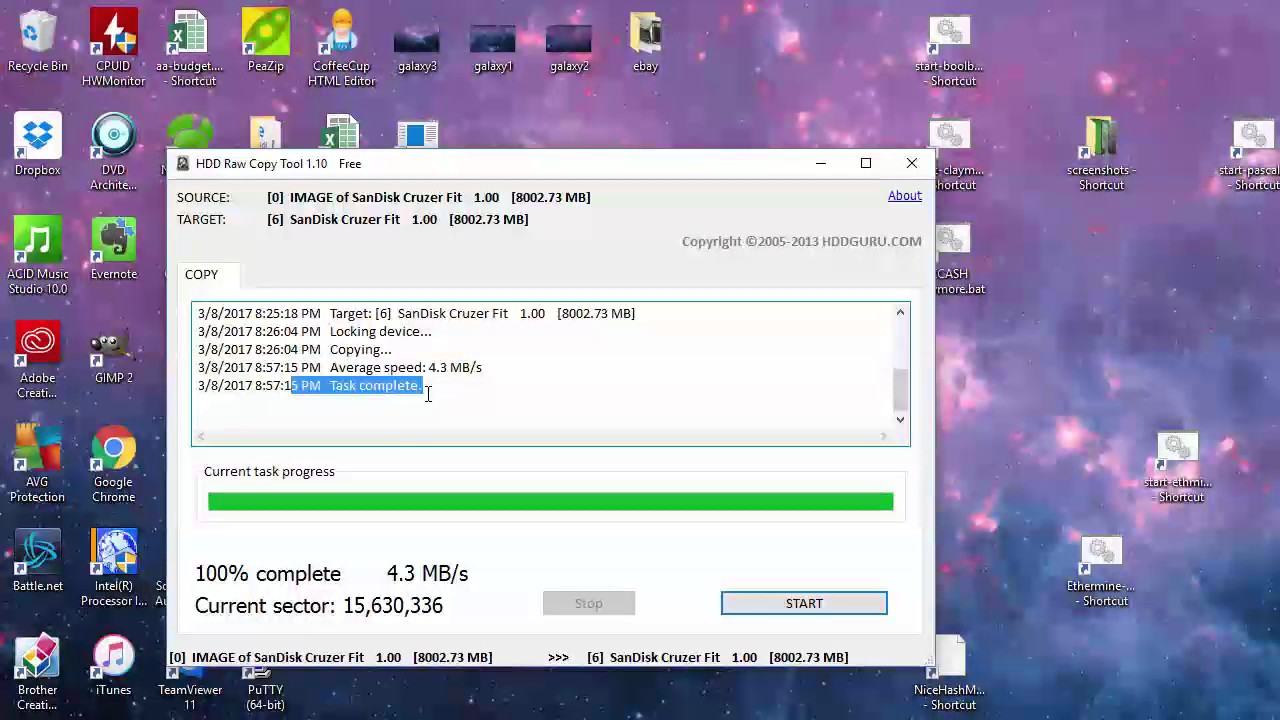
Task: Launch PeaZip from the desktop
Action: [265, 40]
